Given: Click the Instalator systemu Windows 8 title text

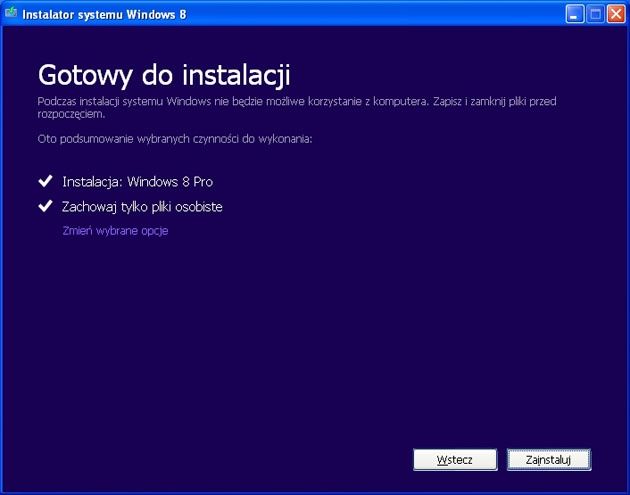Looking at the screenshot, I should pos(104,15).
